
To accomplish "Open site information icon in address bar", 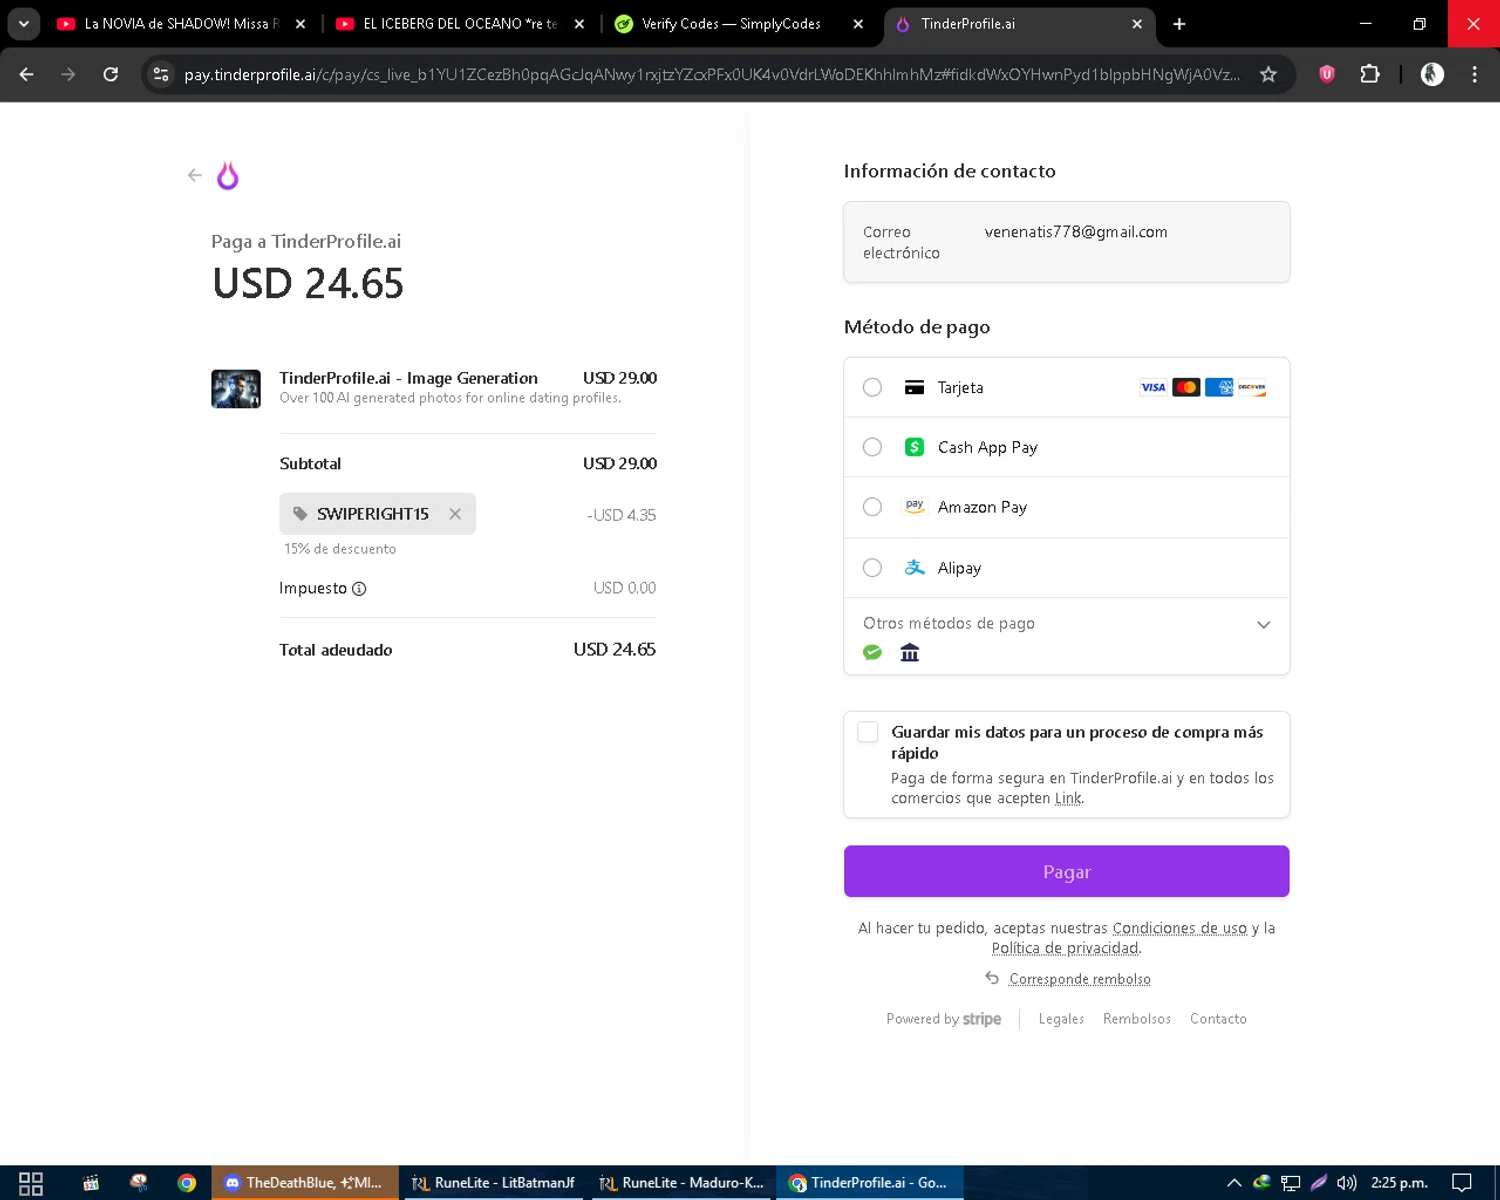I will 161,74.
